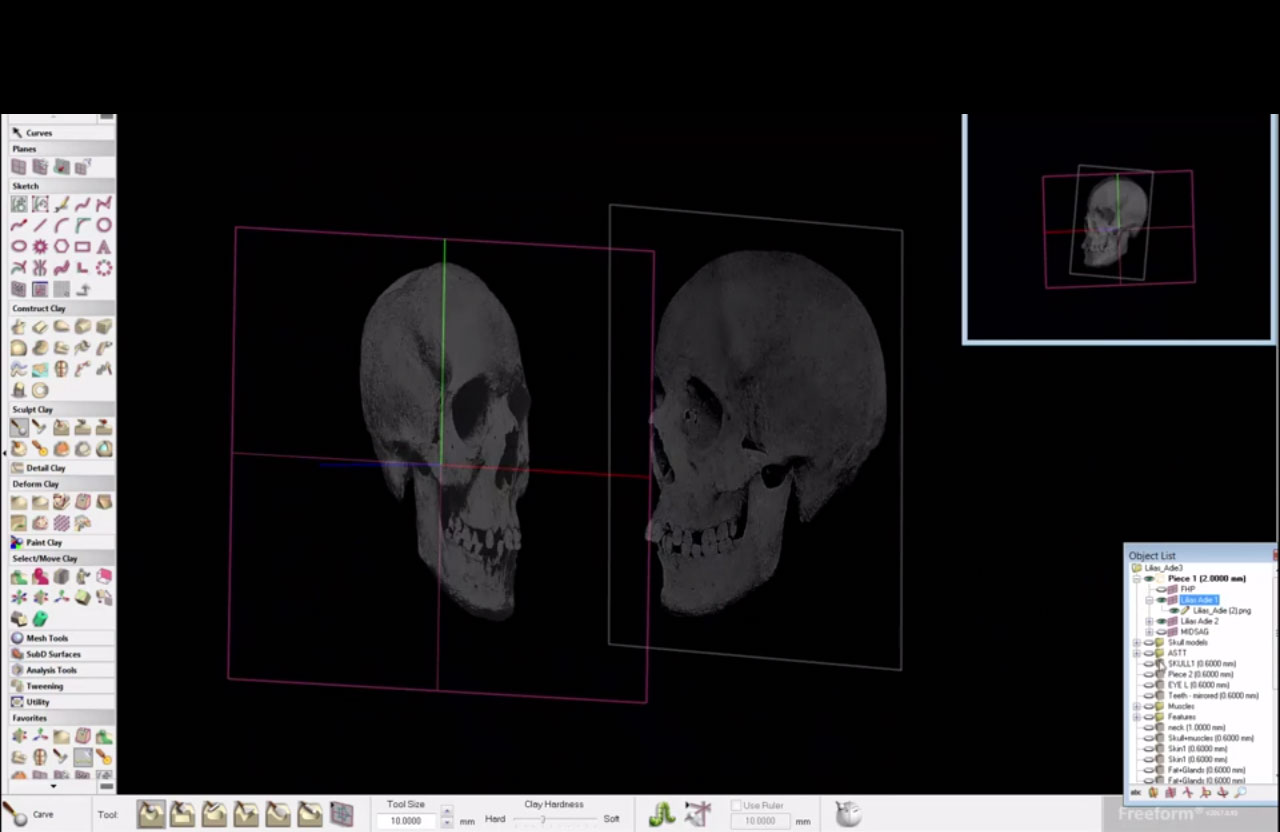
Task: Enable the Use Ruler checkbox
Action: pos(737,805)
